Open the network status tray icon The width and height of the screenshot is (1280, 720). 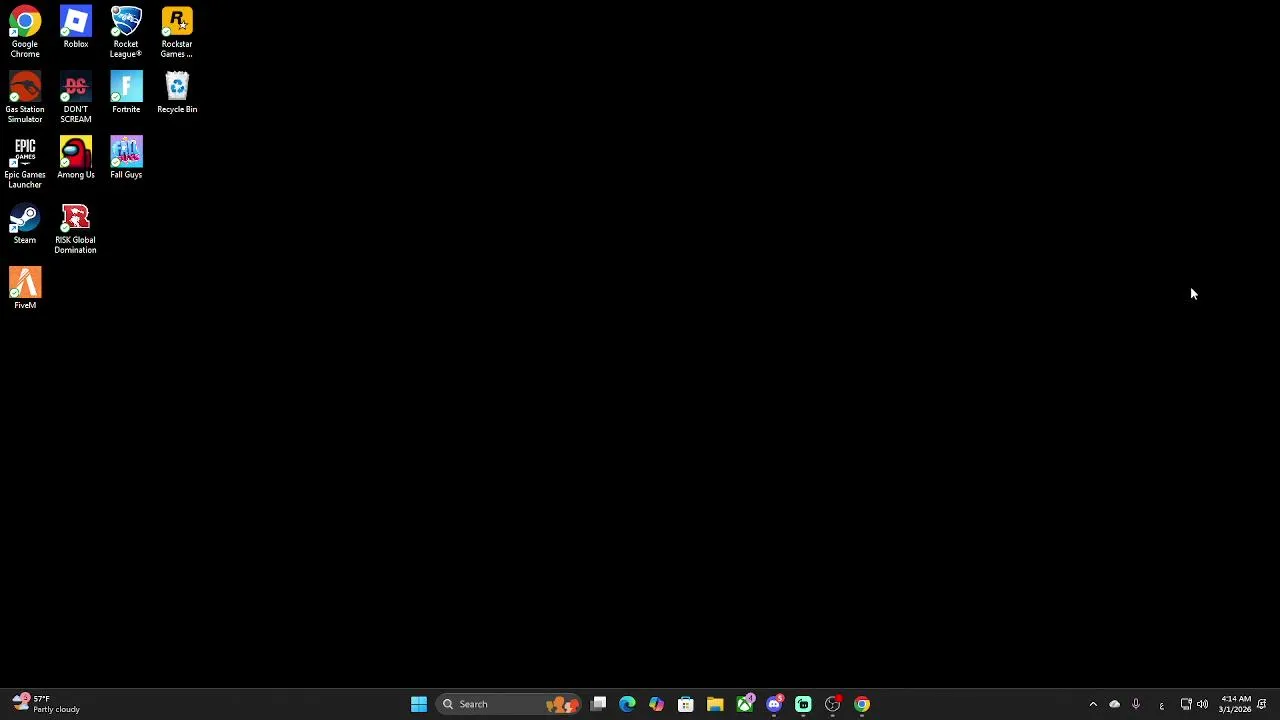1186,704
